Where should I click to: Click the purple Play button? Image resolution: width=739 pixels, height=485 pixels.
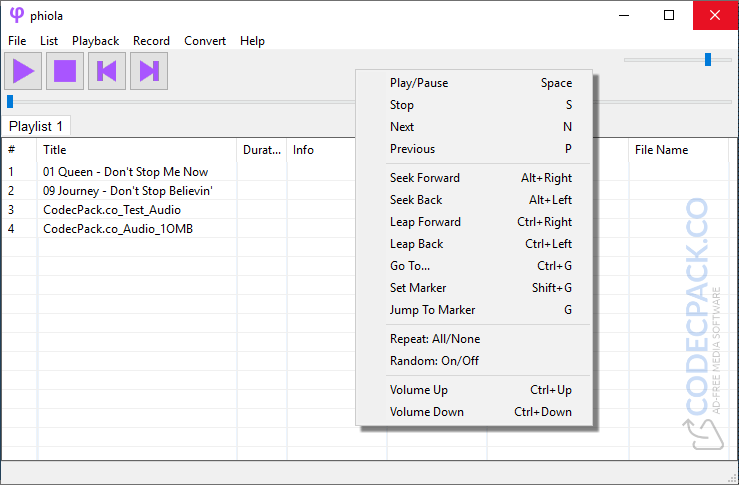pos(23,71)
